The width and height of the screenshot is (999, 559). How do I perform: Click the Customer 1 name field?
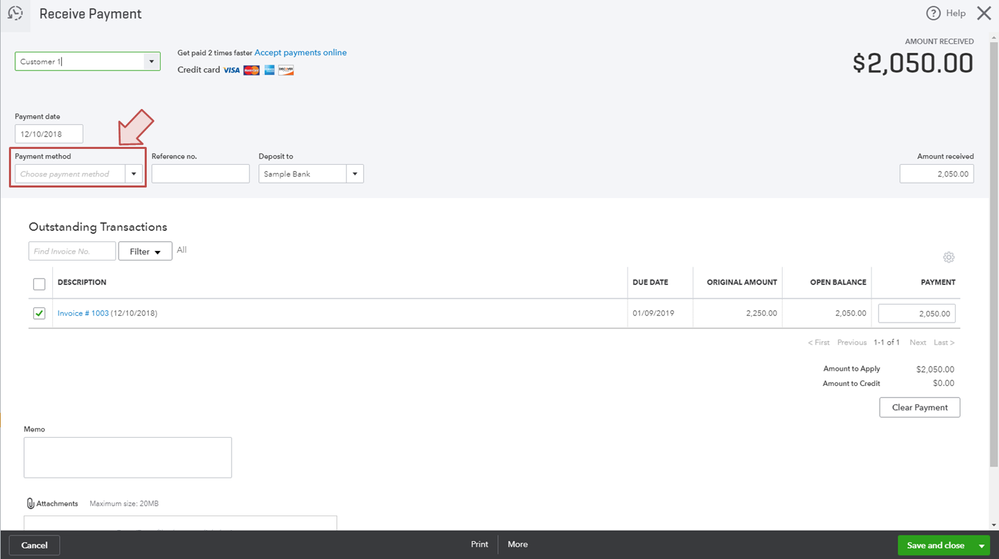(80, 61)
